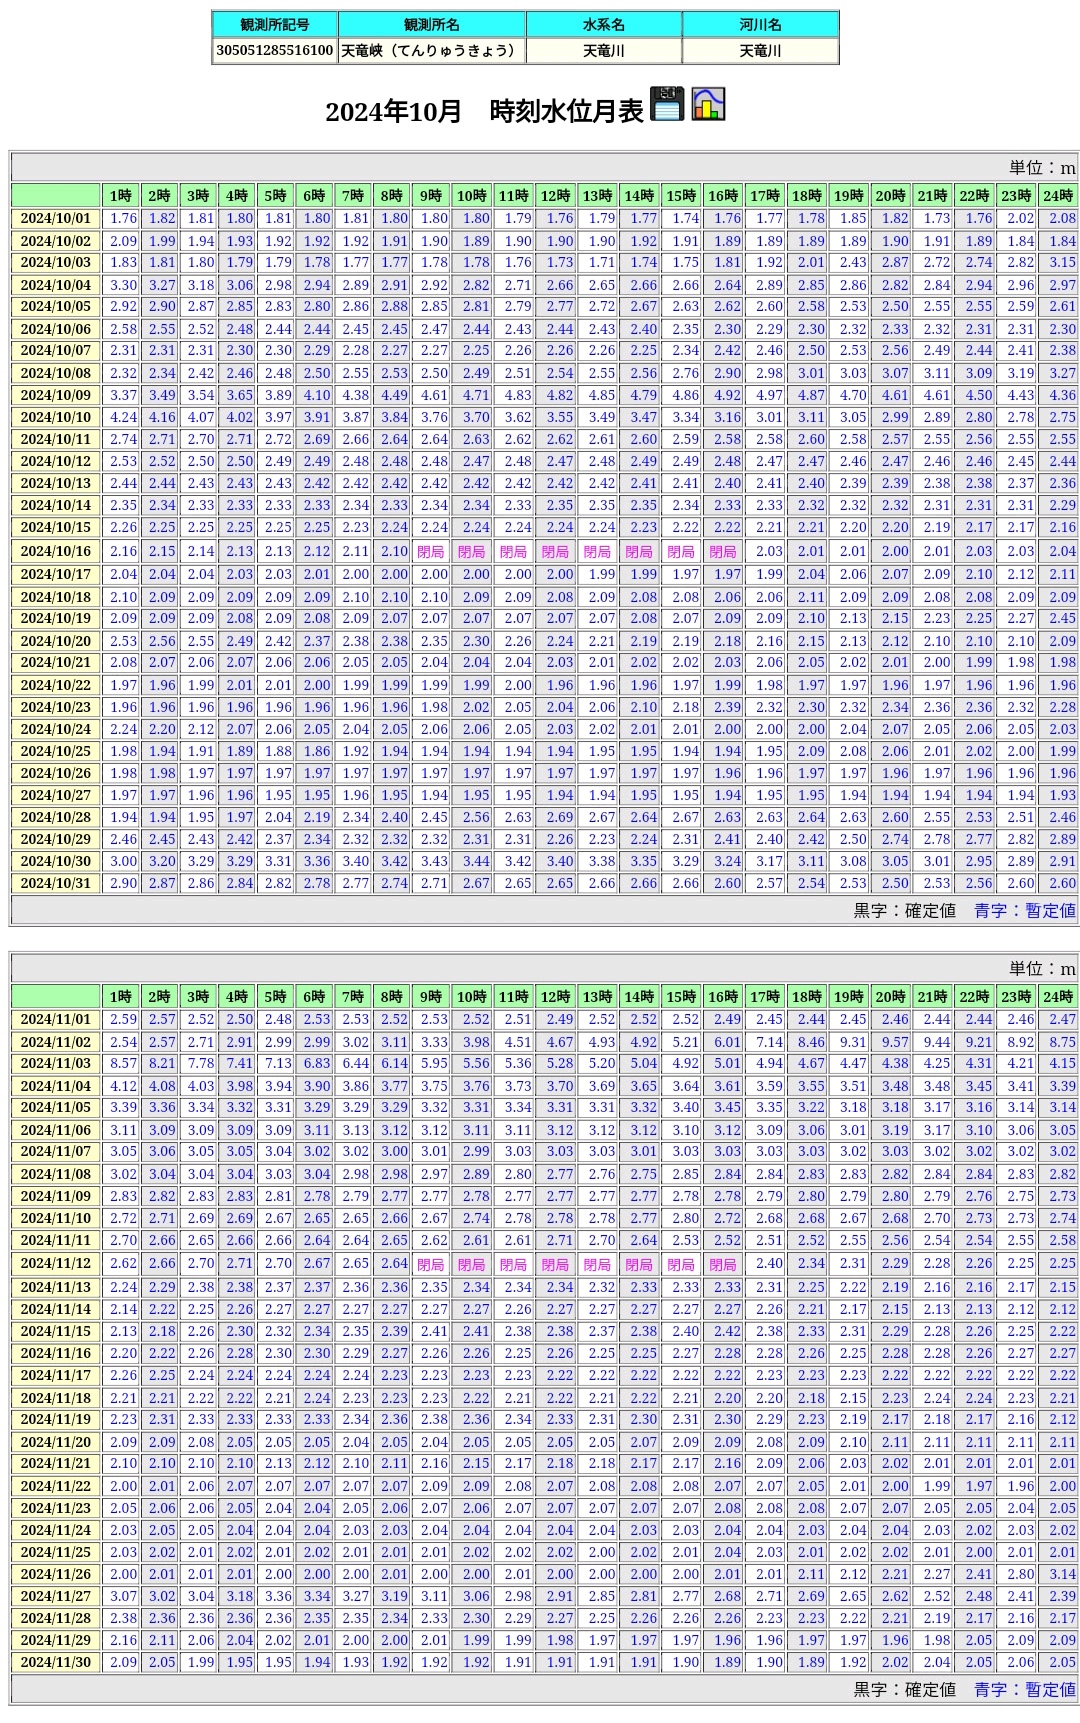Select the 2024/10/09 date row header
Image resolution: width=1080 pixels, height=1723 pixels.
click(x=56, y=395)
